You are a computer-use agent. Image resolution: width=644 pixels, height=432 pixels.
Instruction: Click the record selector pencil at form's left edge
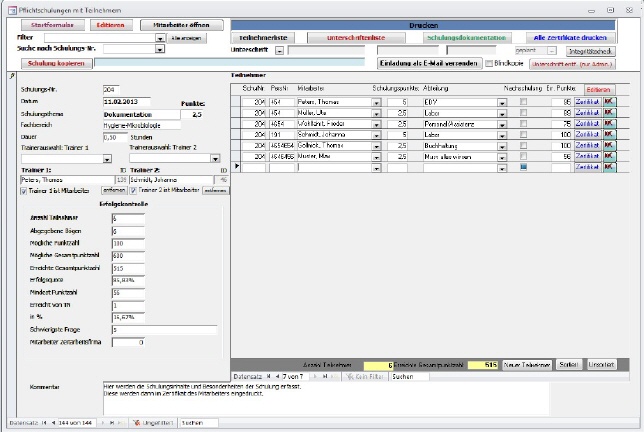[x=12, y=76]
